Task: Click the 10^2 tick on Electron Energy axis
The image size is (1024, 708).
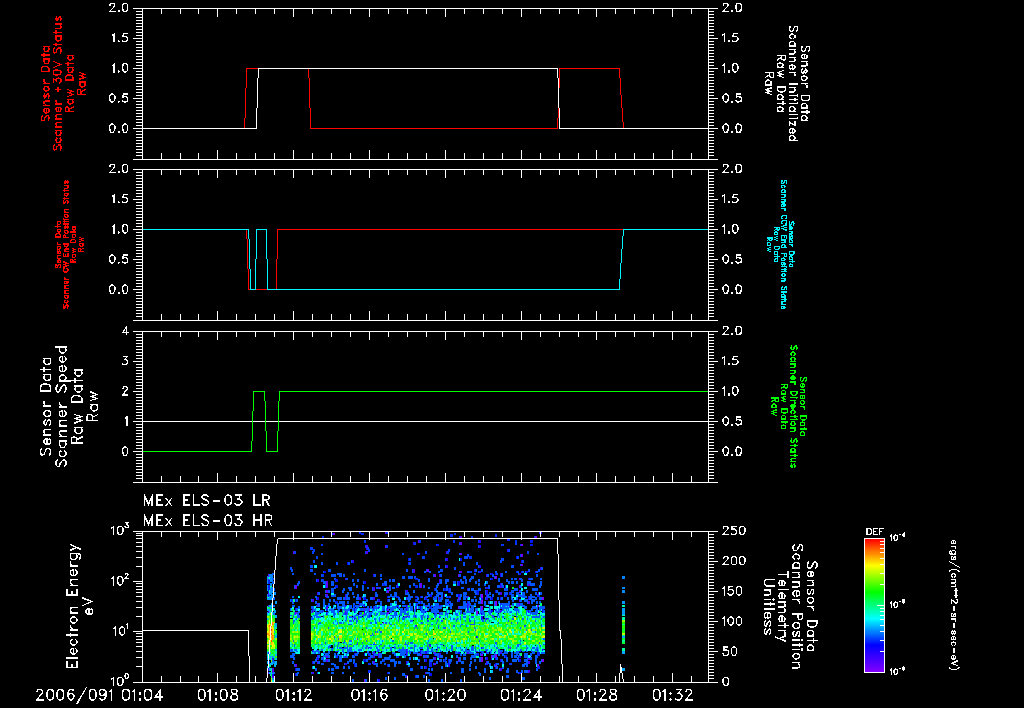Action: click(120, 581)
